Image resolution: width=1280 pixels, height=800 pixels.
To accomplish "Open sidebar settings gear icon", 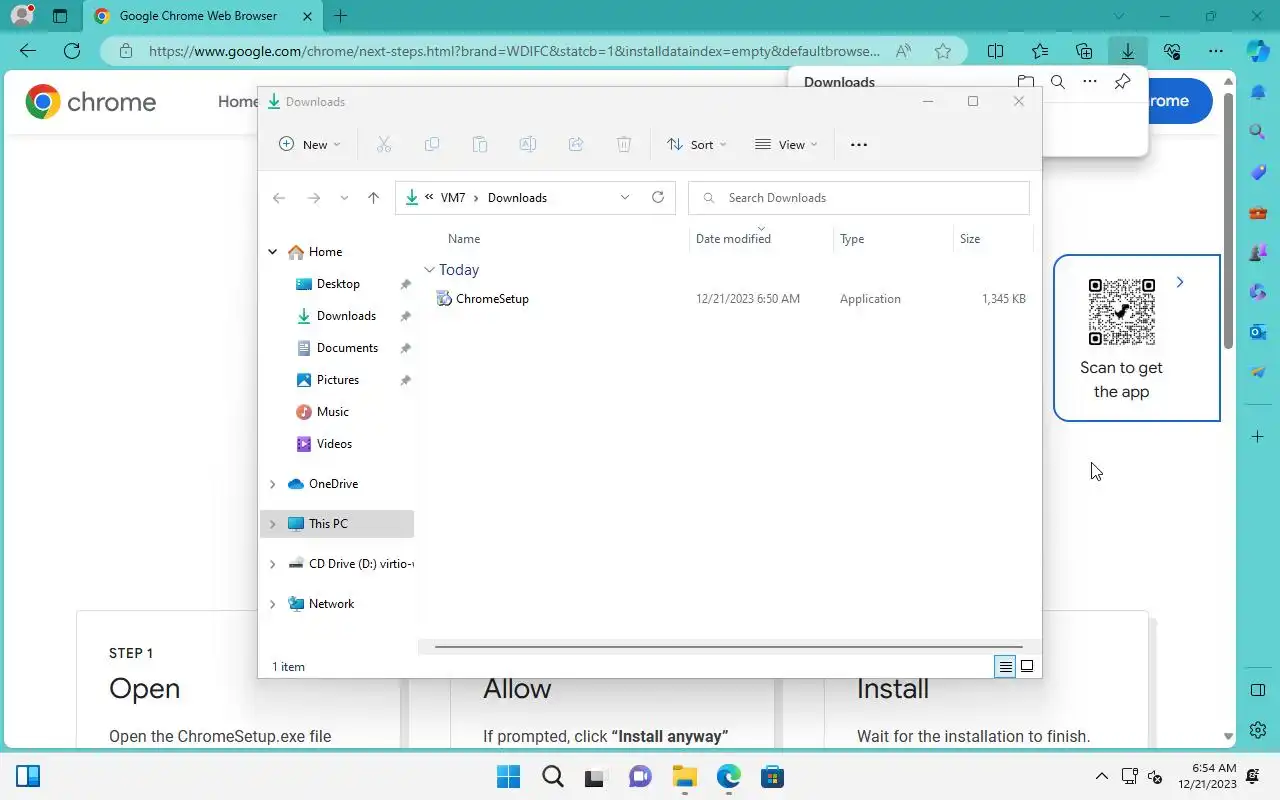I will [1258, 730].
